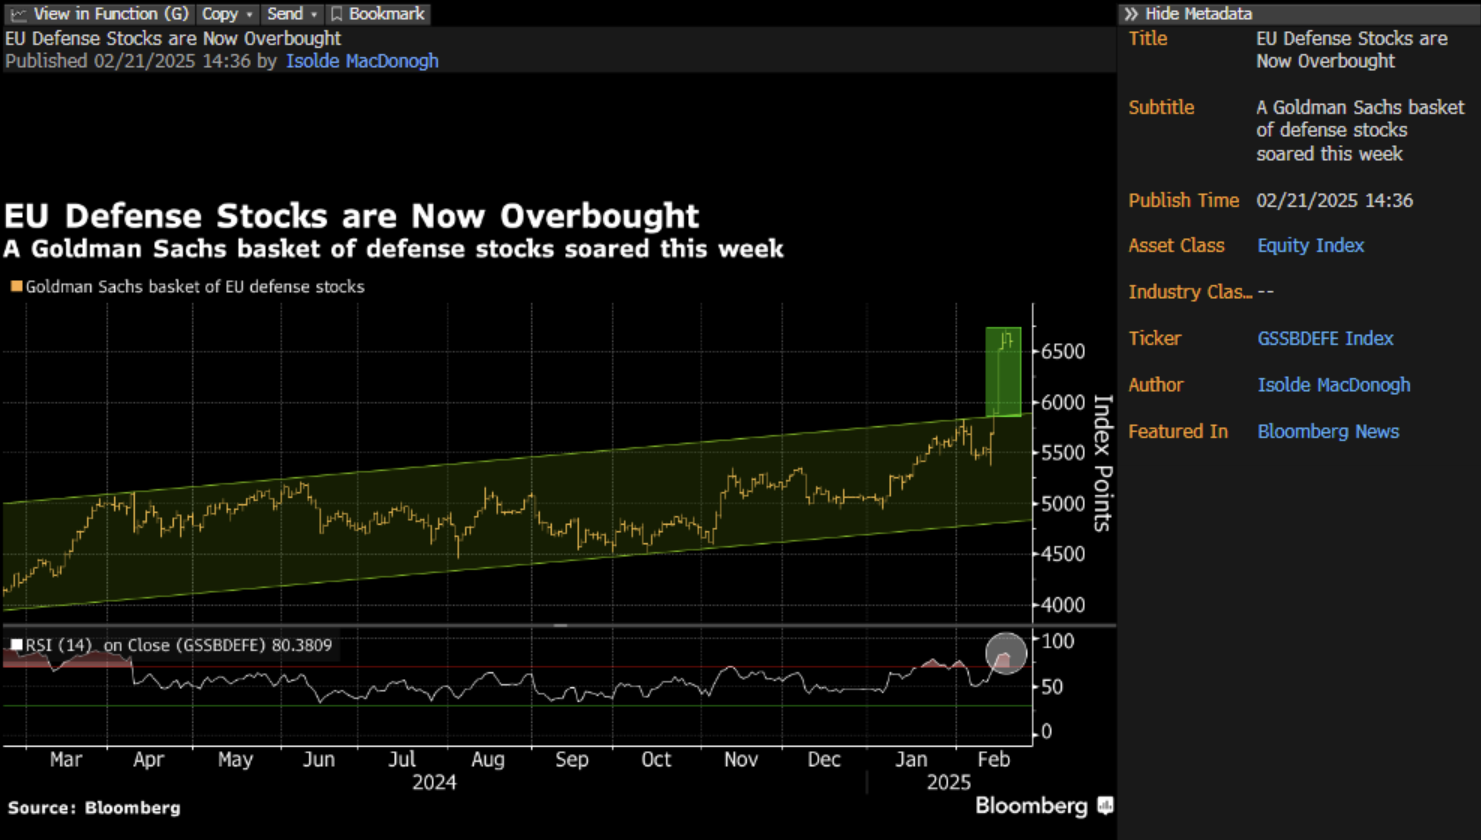Open the Equity Index asset class link
This screenshot has width=1481, height=840.
[1310, 246]
